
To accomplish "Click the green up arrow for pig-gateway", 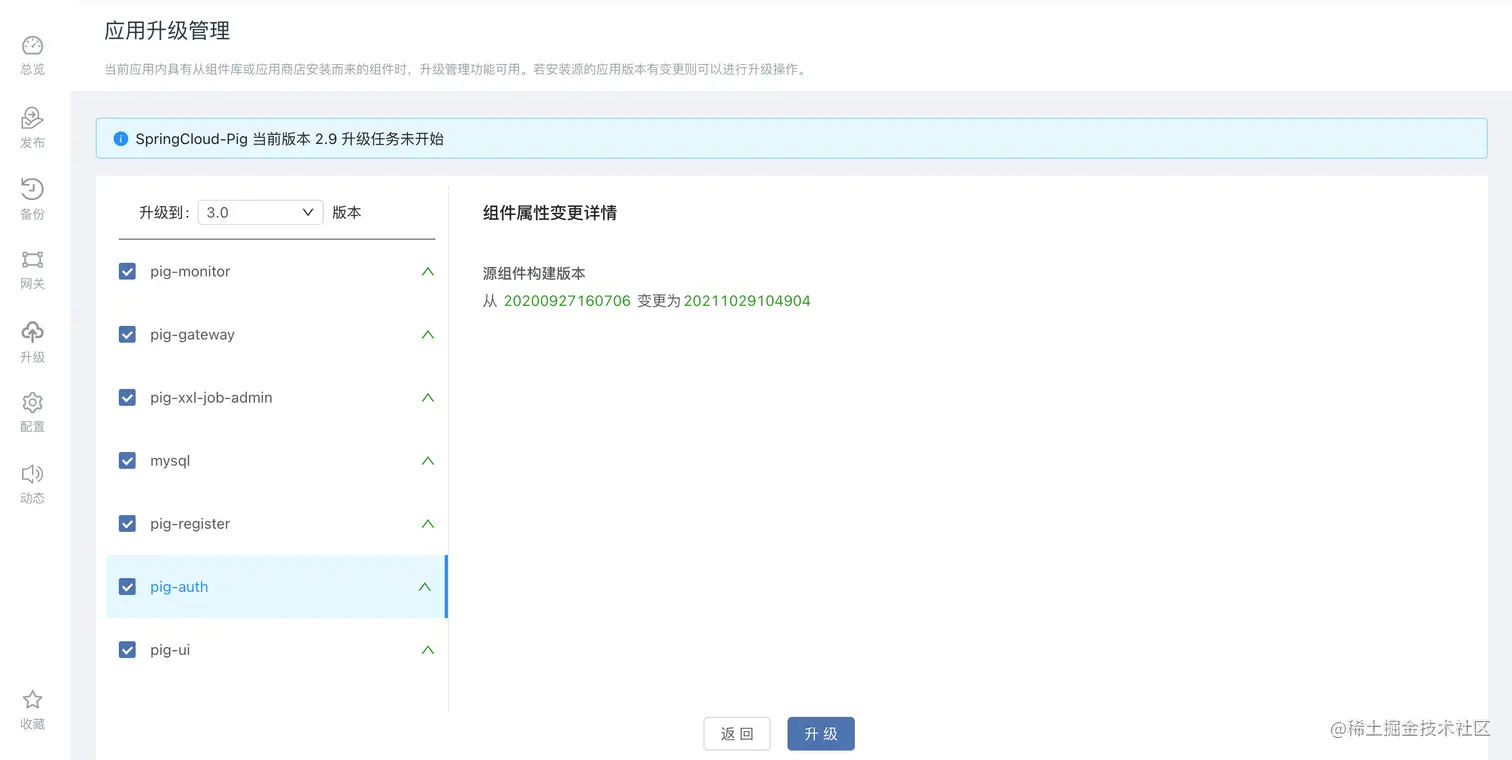I will 428,334.
